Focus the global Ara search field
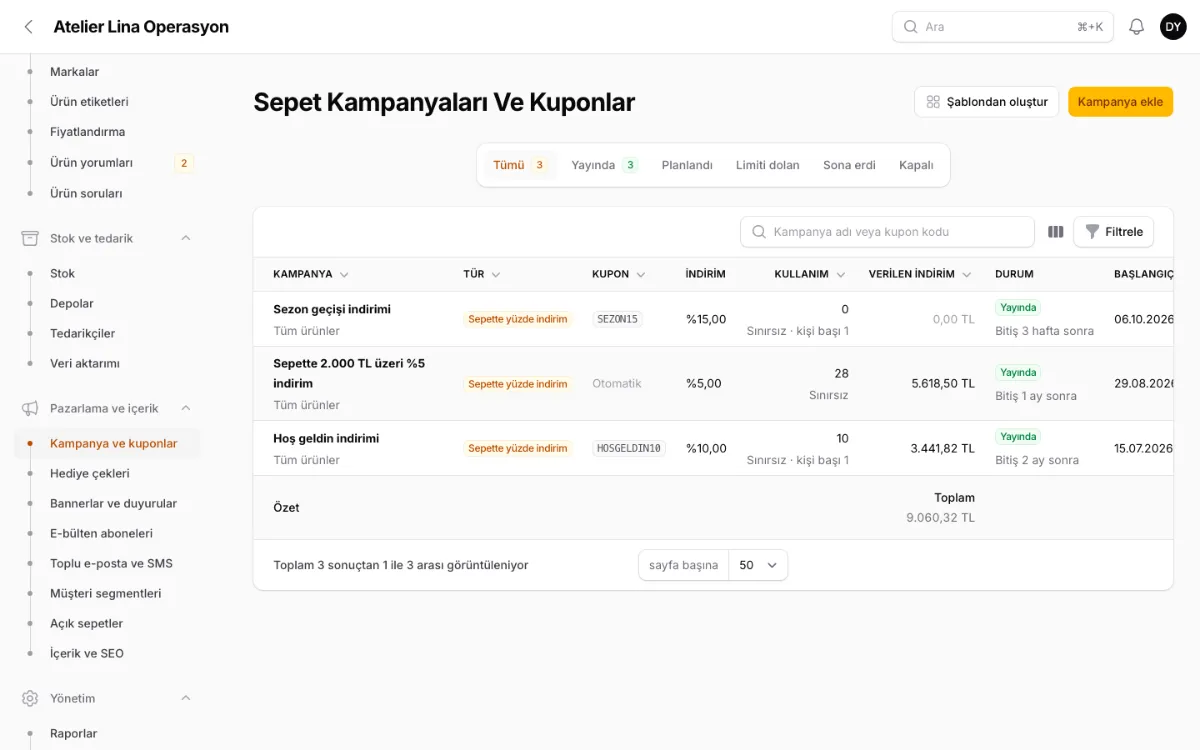 point(1002,27)
